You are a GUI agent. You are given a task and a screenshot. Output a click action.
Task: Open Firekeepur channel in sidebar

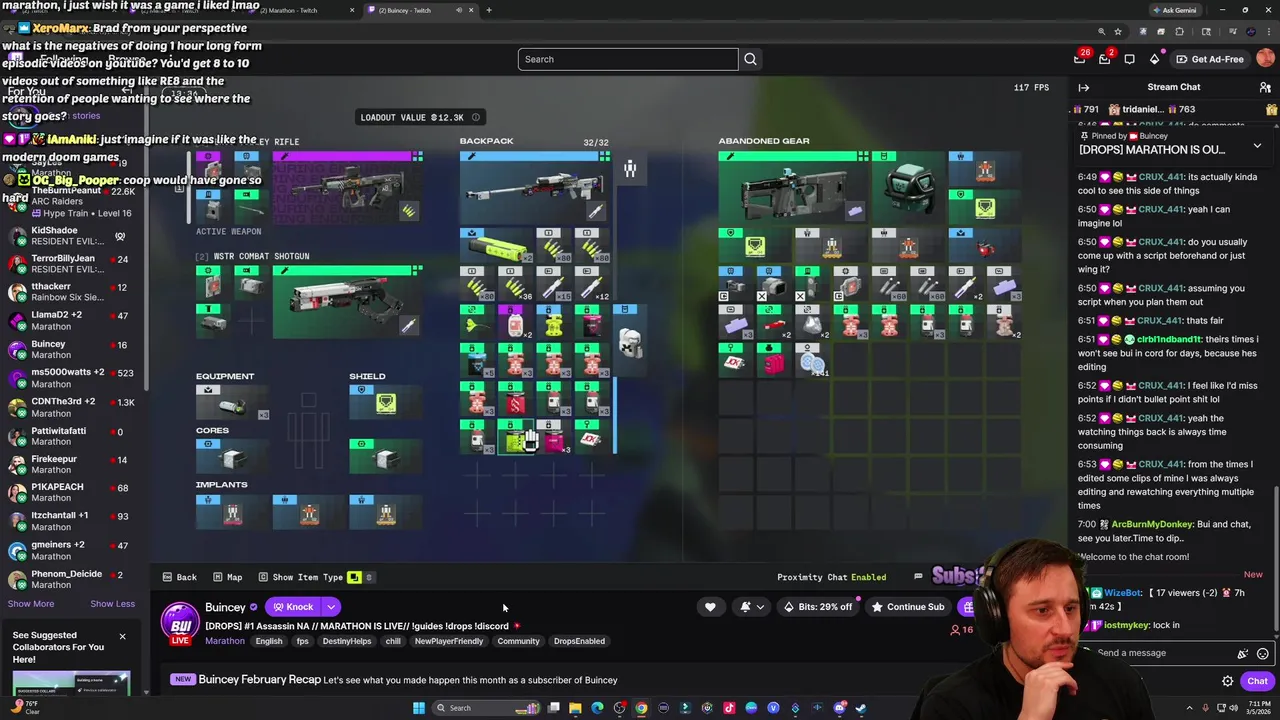point(72,465)
